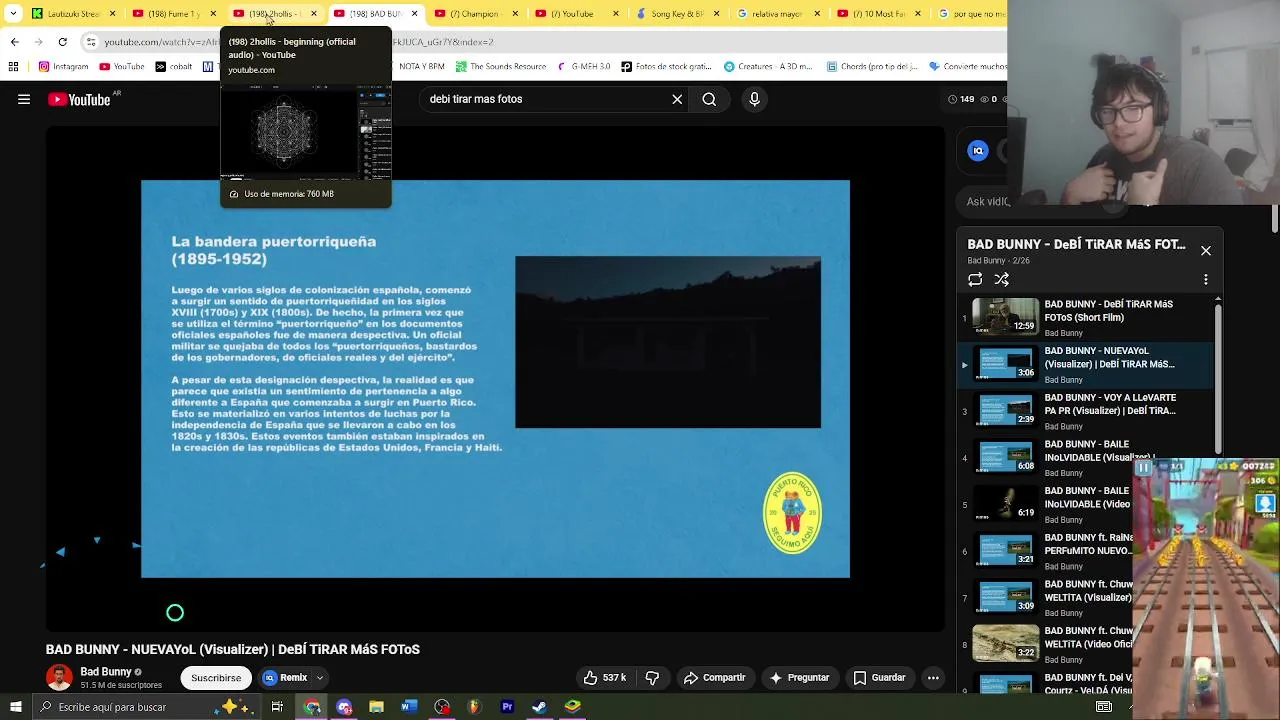Switch to (198) Fume 1 tab
Viewport: 1280px width, 720px height.
click(172, 14)
